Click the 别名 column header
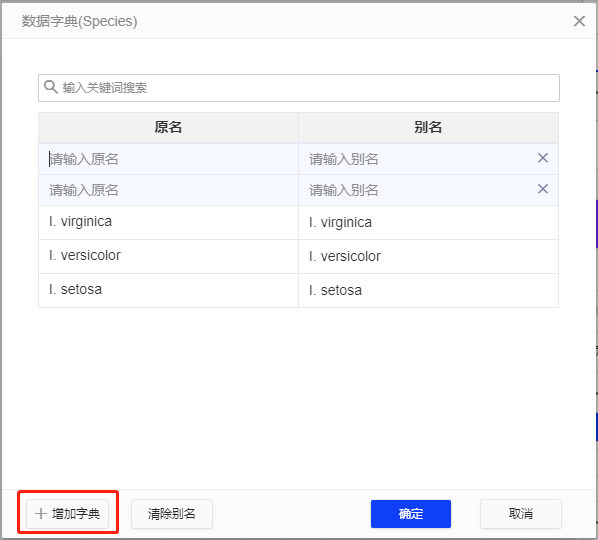Image resolution: width=598 pixels, height=540 pixels. coord(428,127)
